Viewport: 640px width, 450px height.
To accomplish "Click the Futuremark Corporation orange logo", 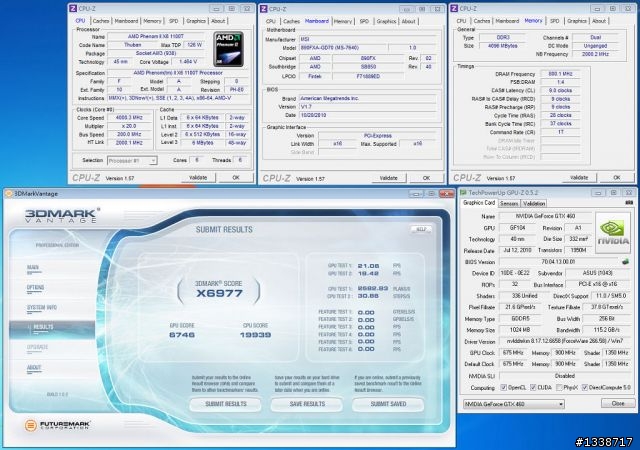I will click(31, 425).
